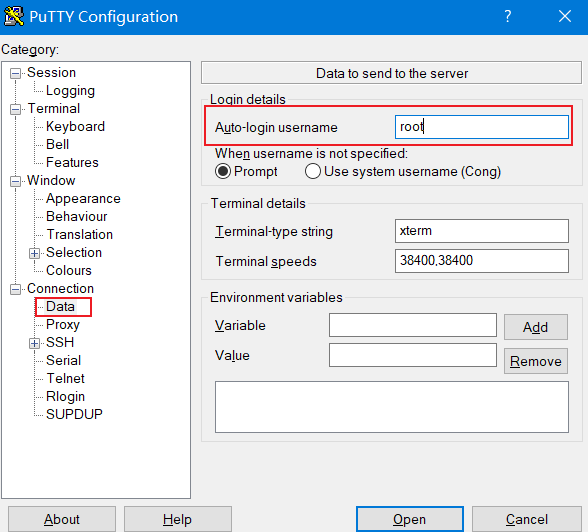
Task: Select the Window category
Action: (51, 180)
